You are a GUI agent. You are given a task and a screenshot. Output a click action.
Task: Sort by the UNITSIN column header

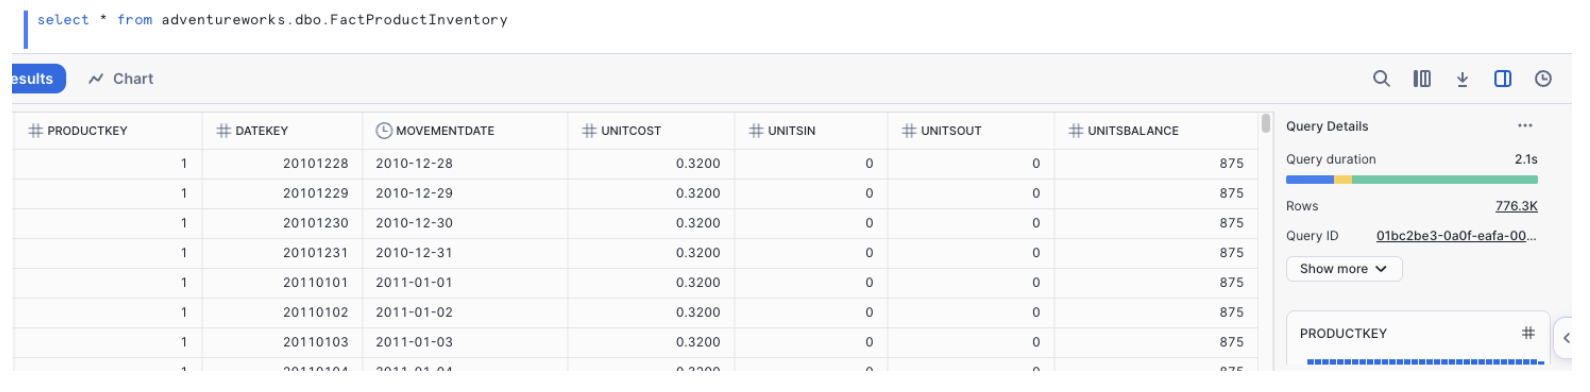pyautogui.click(x=811, y=131)
